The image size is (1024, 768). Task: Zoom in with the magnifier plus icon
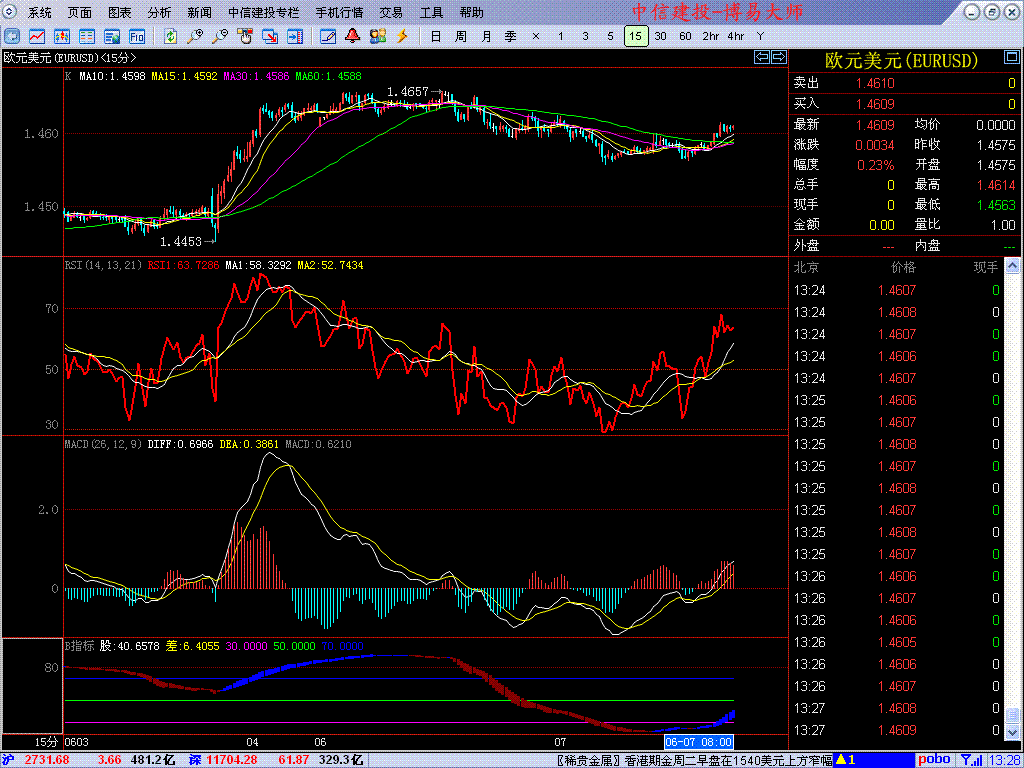(195, 37)
